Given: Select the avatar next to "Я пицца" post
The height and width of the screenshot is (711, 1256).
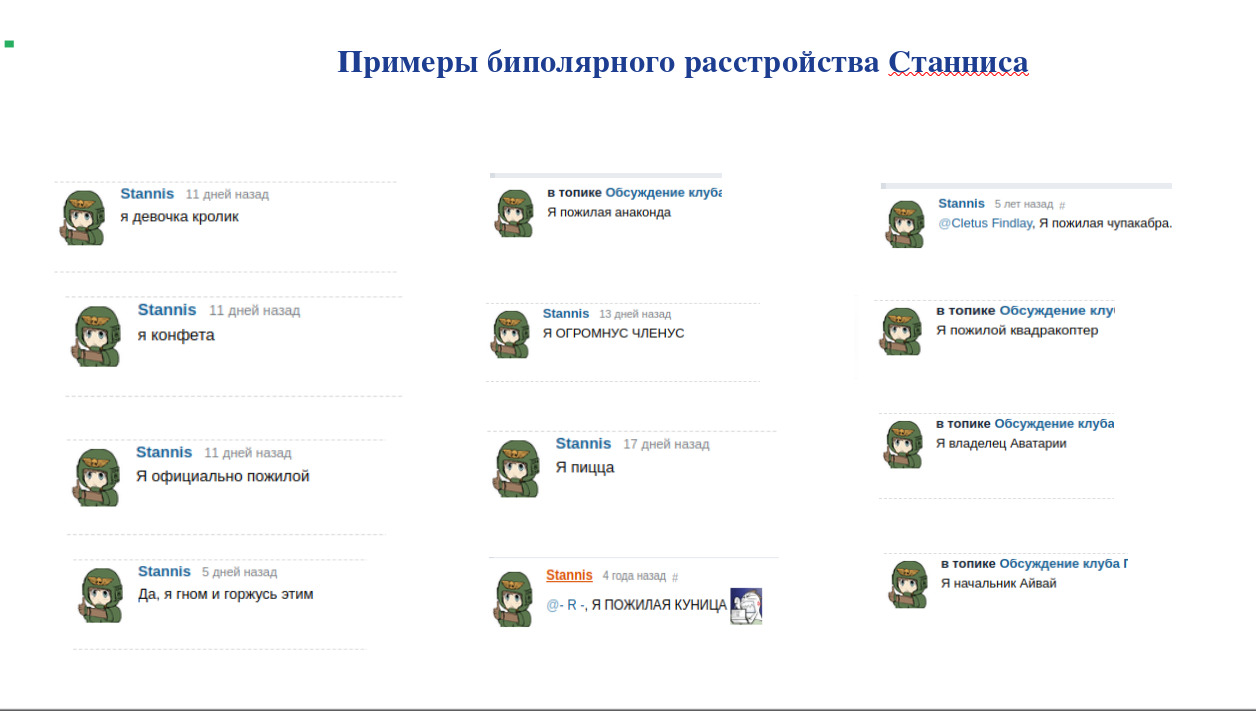Looking at the screenshot, I should [517, 468].
